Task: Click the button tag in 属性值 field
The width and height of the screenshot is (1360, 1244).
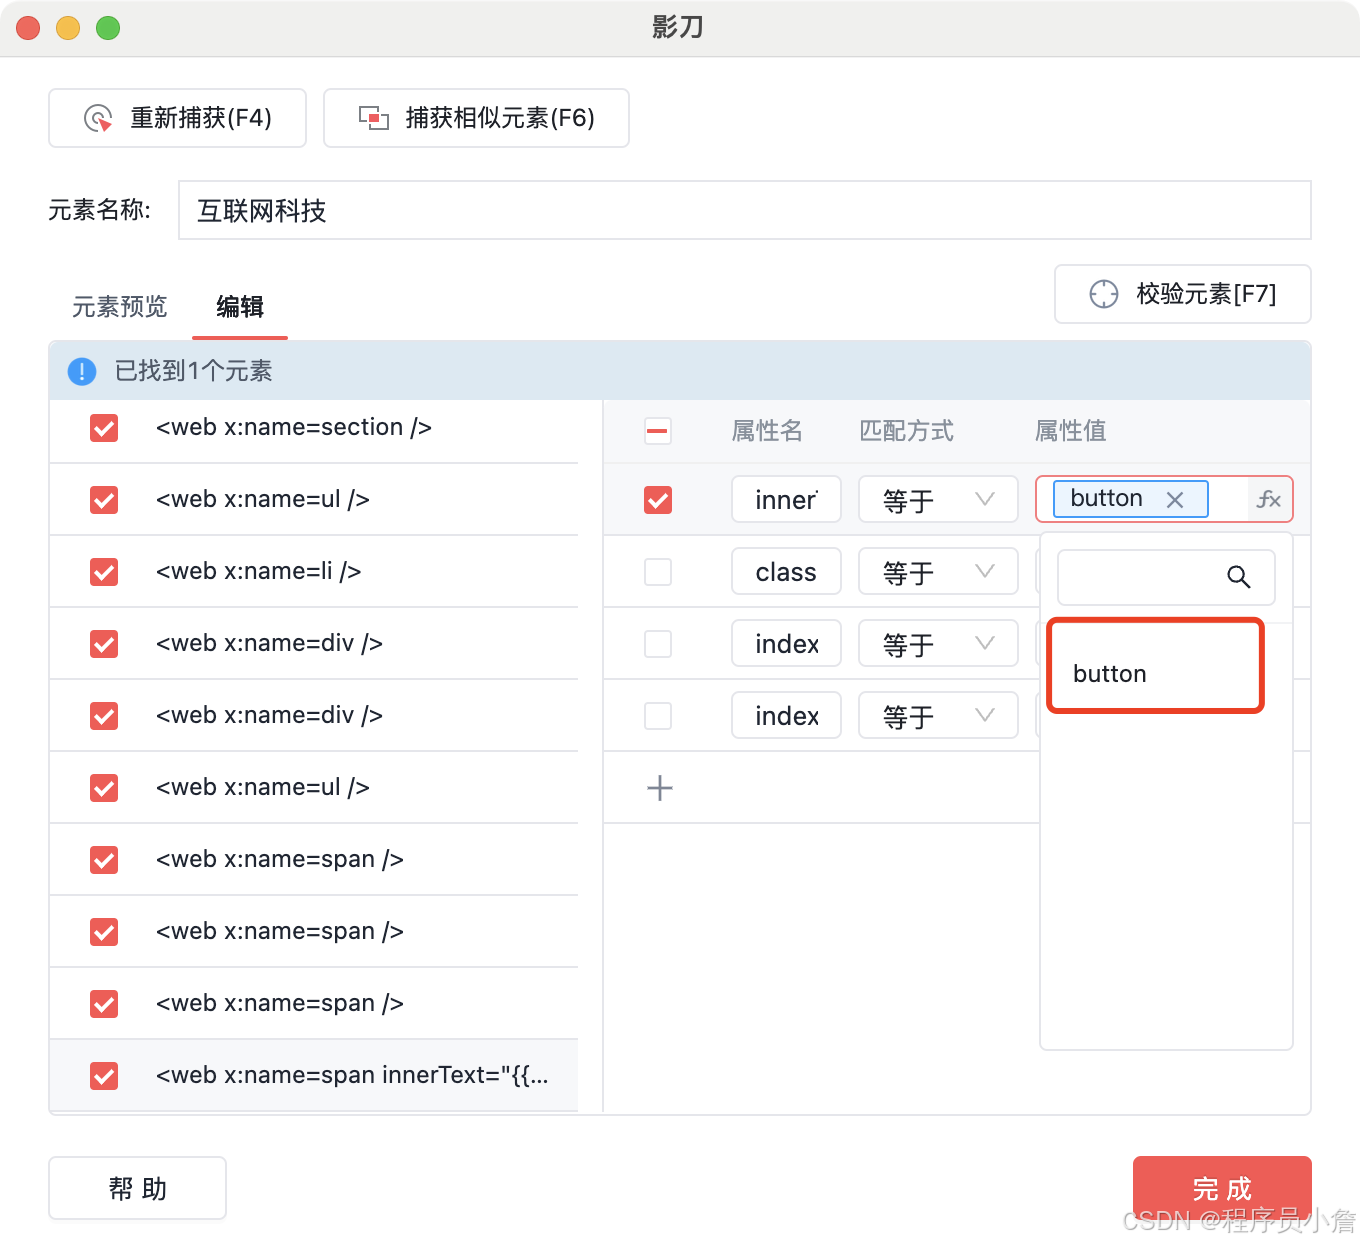Action: click(1131, 499)
